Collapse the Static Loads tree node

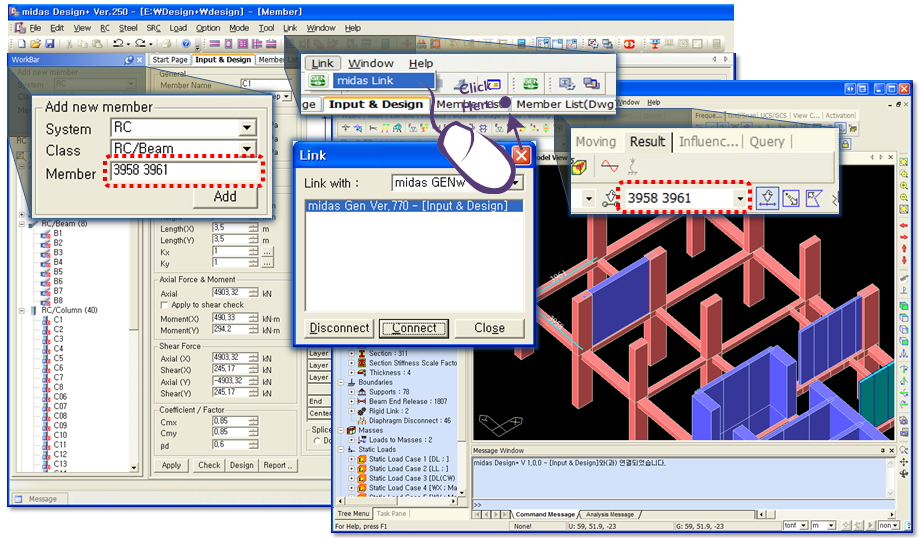pos(341,449)
